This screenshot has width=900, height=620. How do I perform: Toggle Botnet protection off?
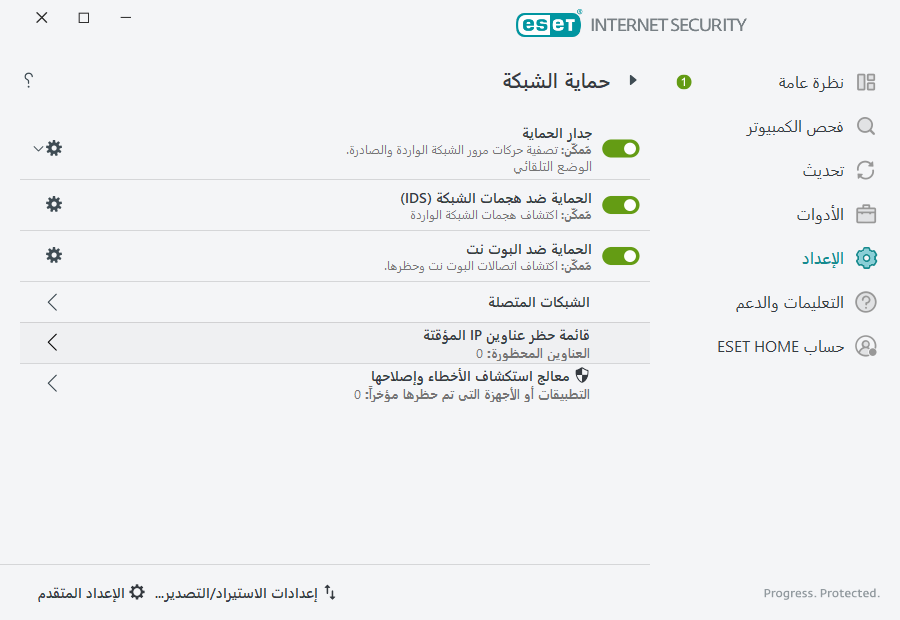(x=620, y=255)
